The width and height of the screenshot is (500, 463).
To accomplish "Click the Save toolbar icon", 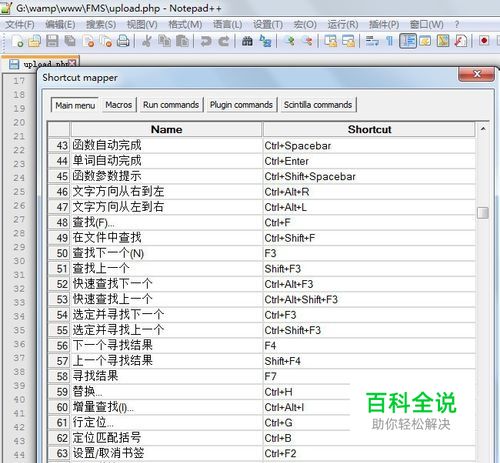I will coord(52,41).
